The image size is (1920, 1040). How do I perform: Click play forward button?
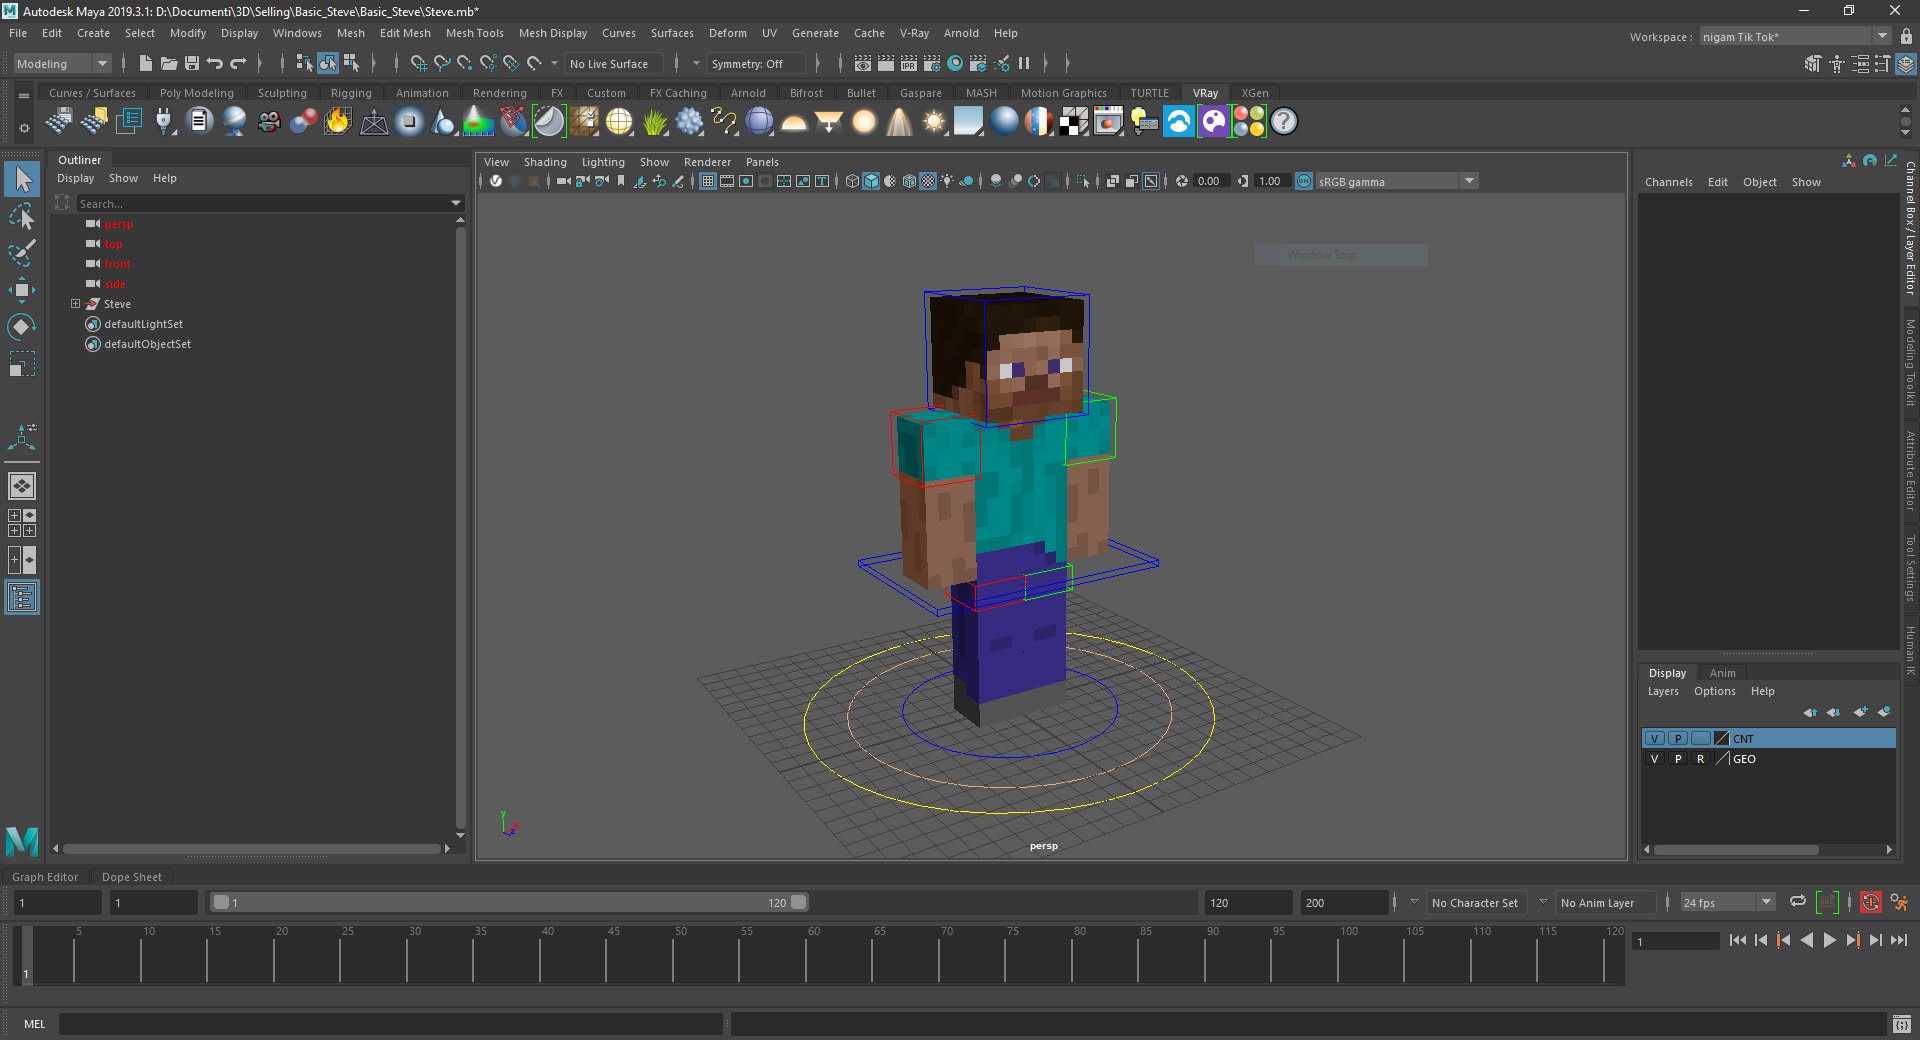(1829, 940)
